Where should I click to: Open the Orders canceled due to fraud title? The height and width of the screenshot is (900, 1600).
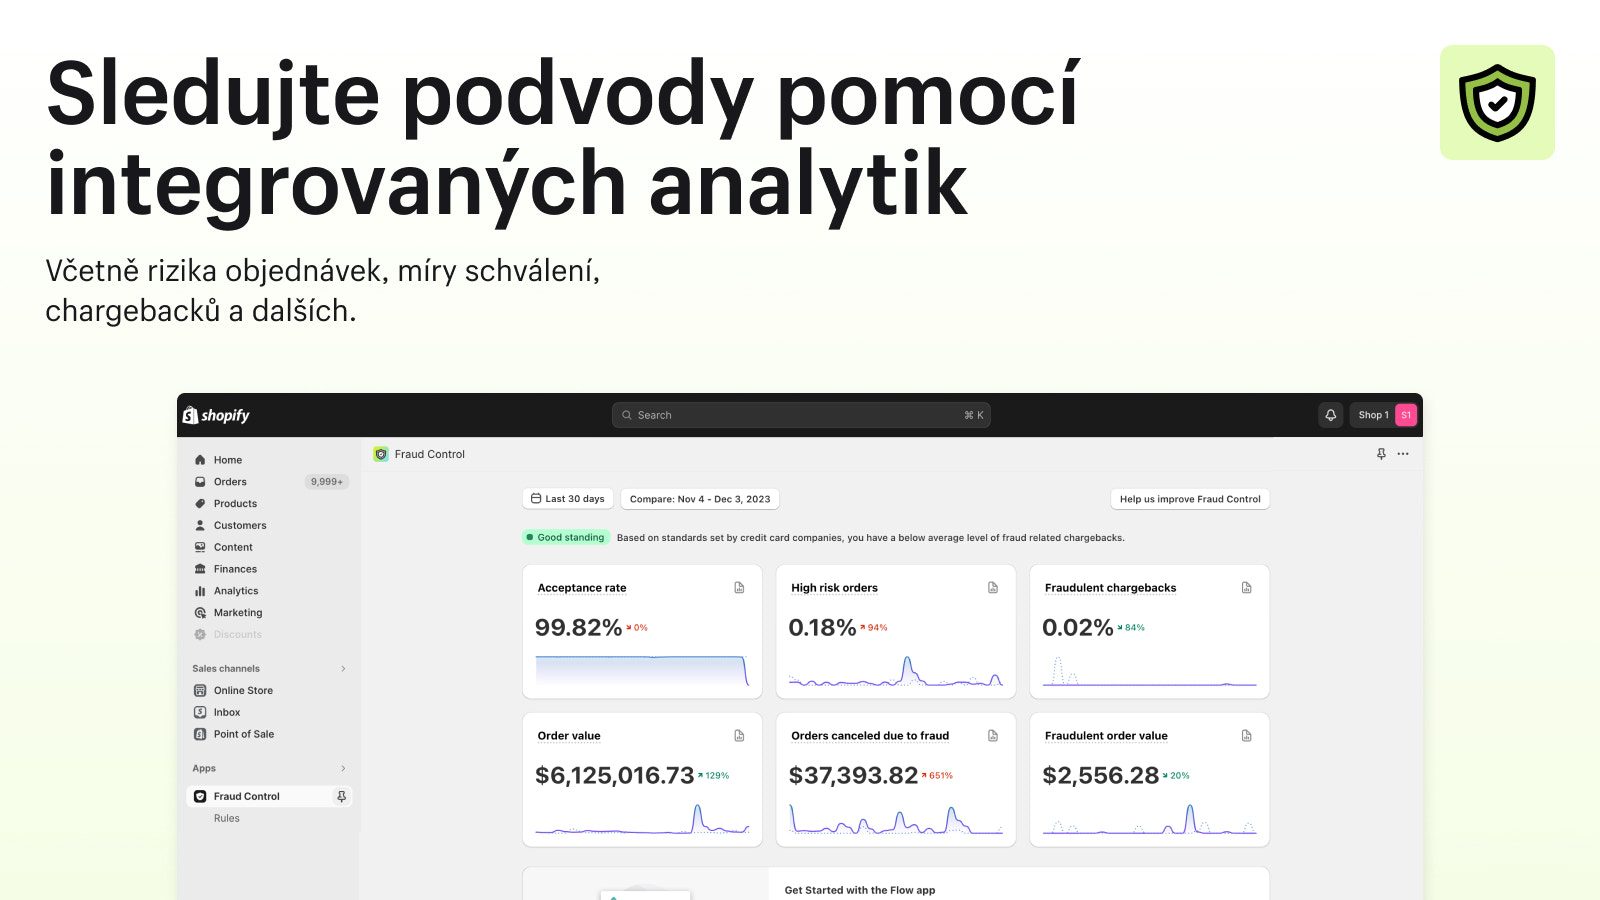(x=870, y=736)
